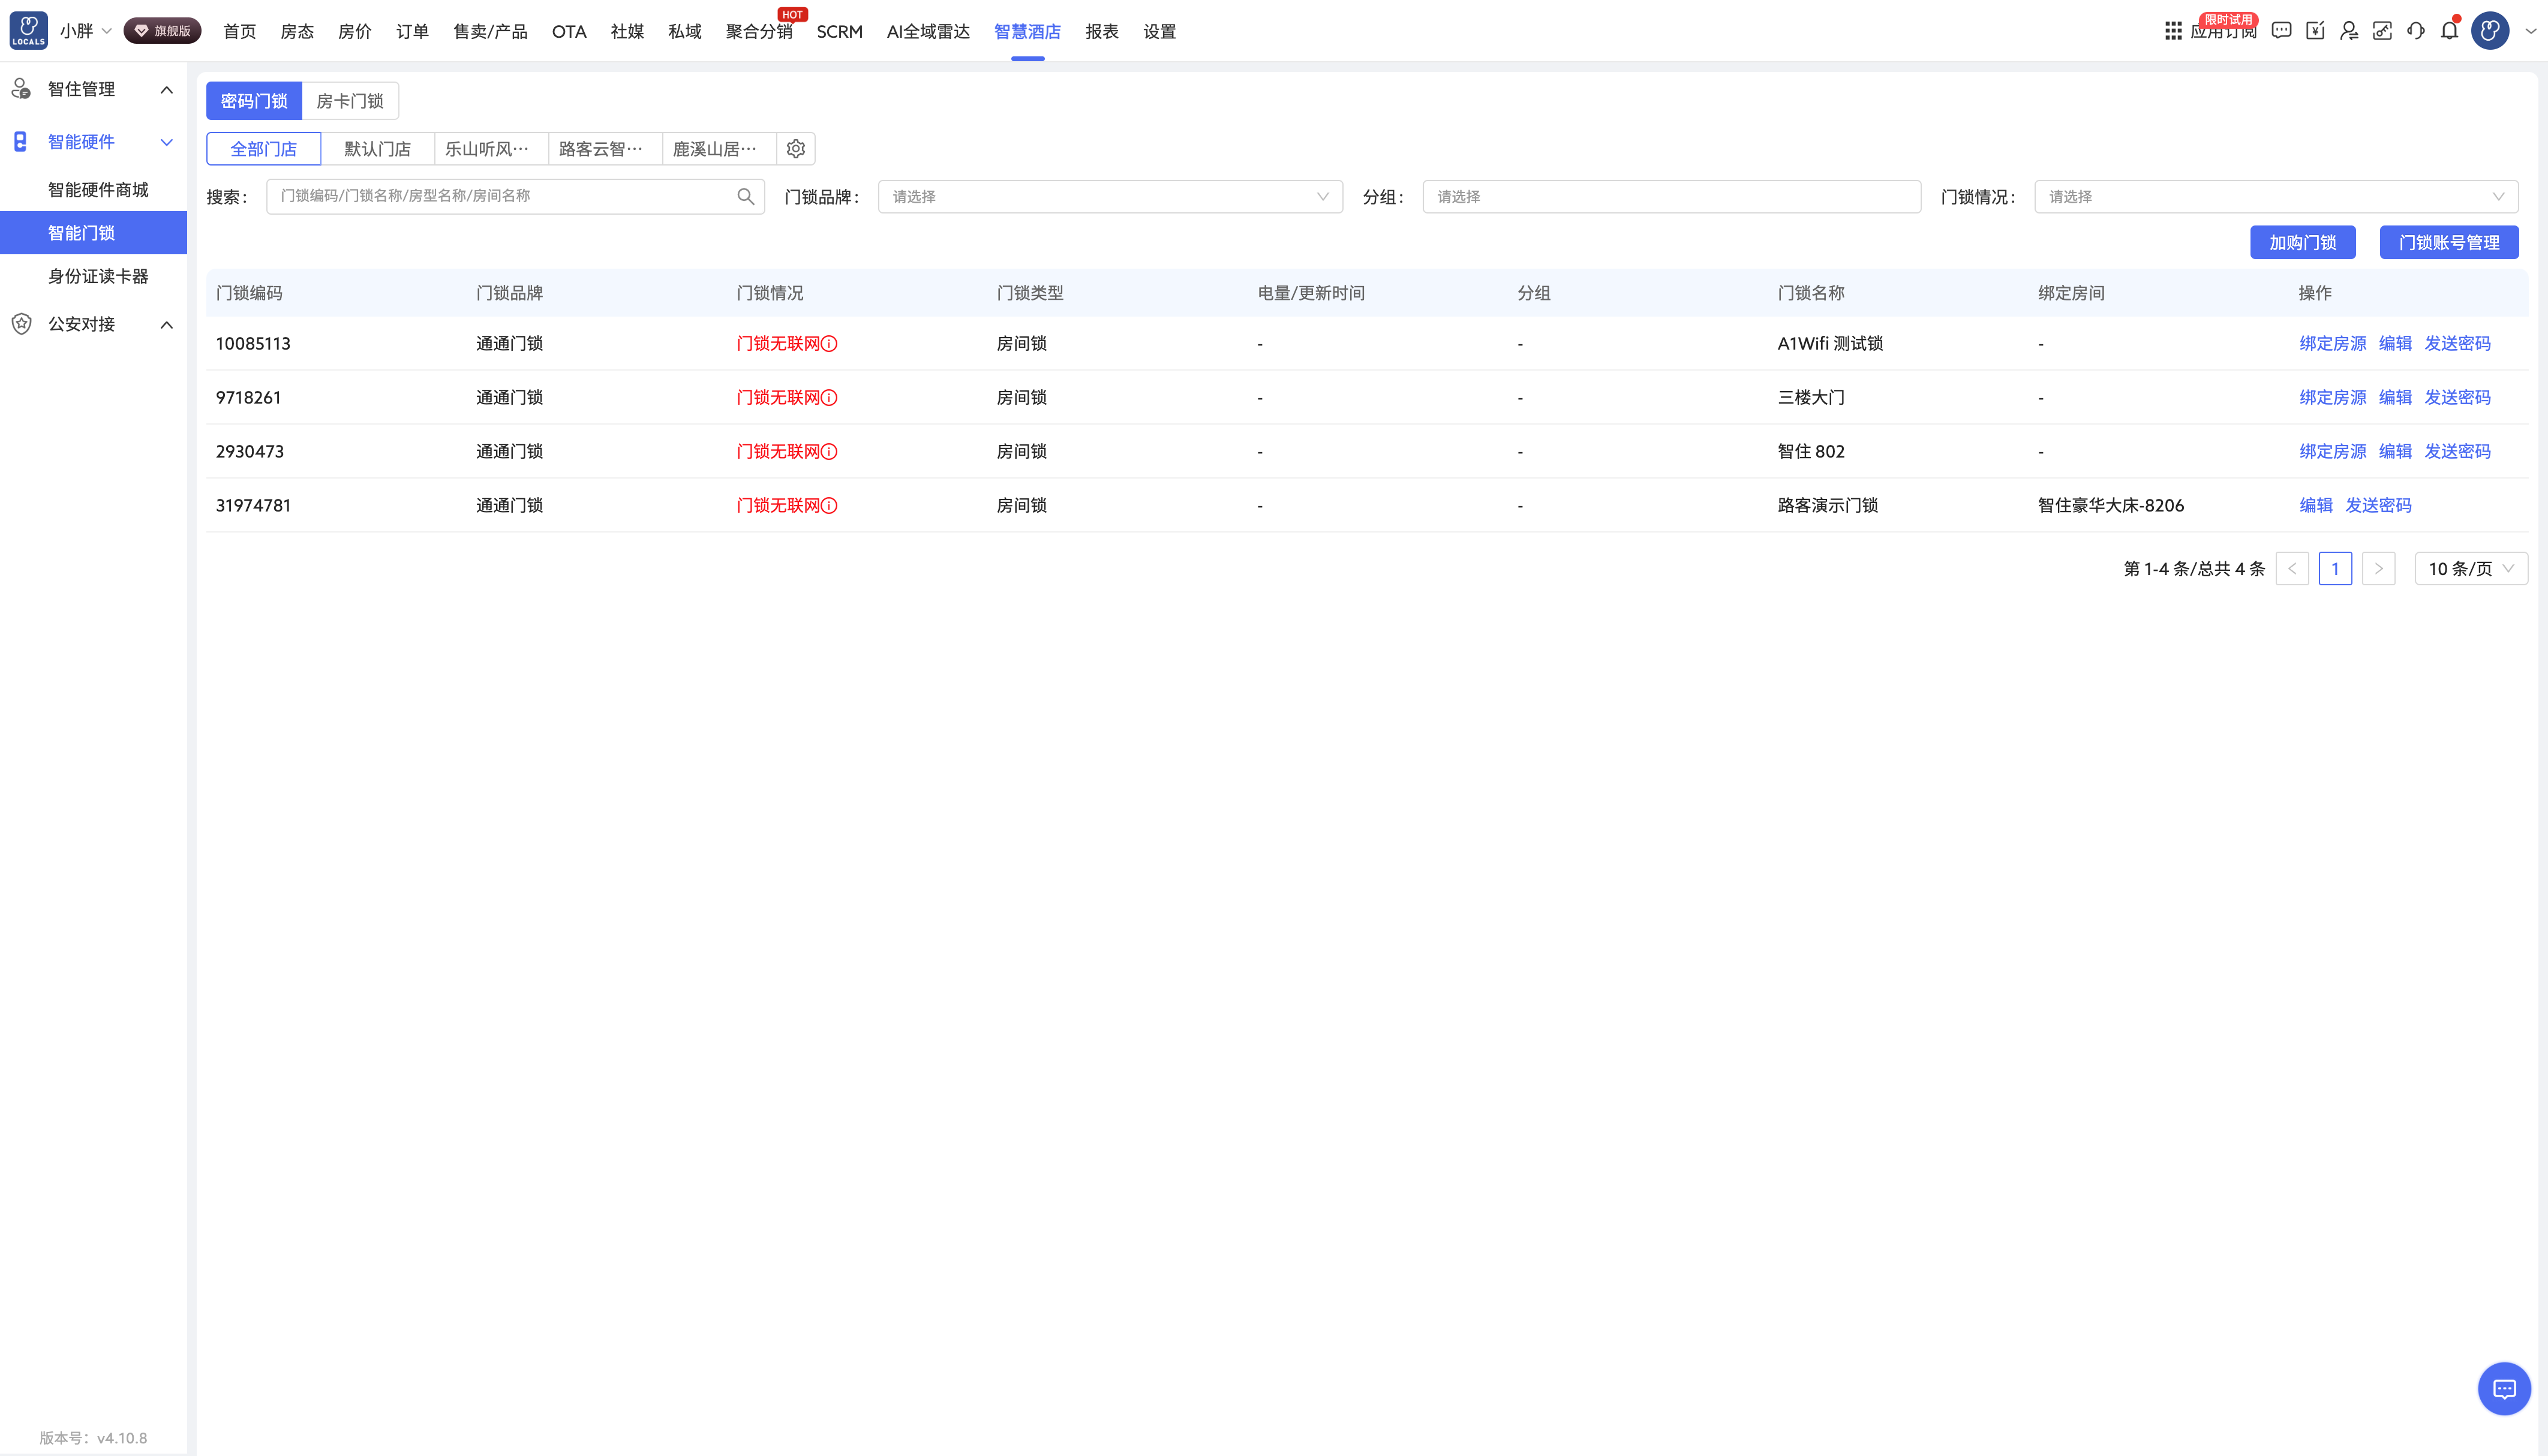Click 编辑 for lock 三楼大门
The width and height of the screenshot is (2548, 1456).
pyautogui.click(x=2395, y=398)
